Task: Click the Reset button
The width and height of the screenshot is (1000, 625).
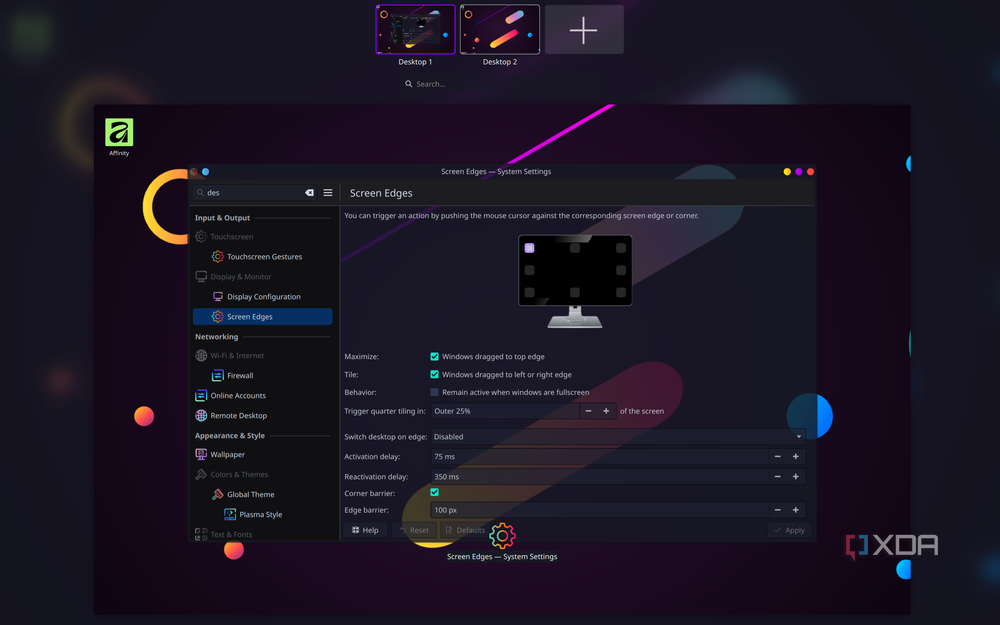Action: (x=415, y=530)
